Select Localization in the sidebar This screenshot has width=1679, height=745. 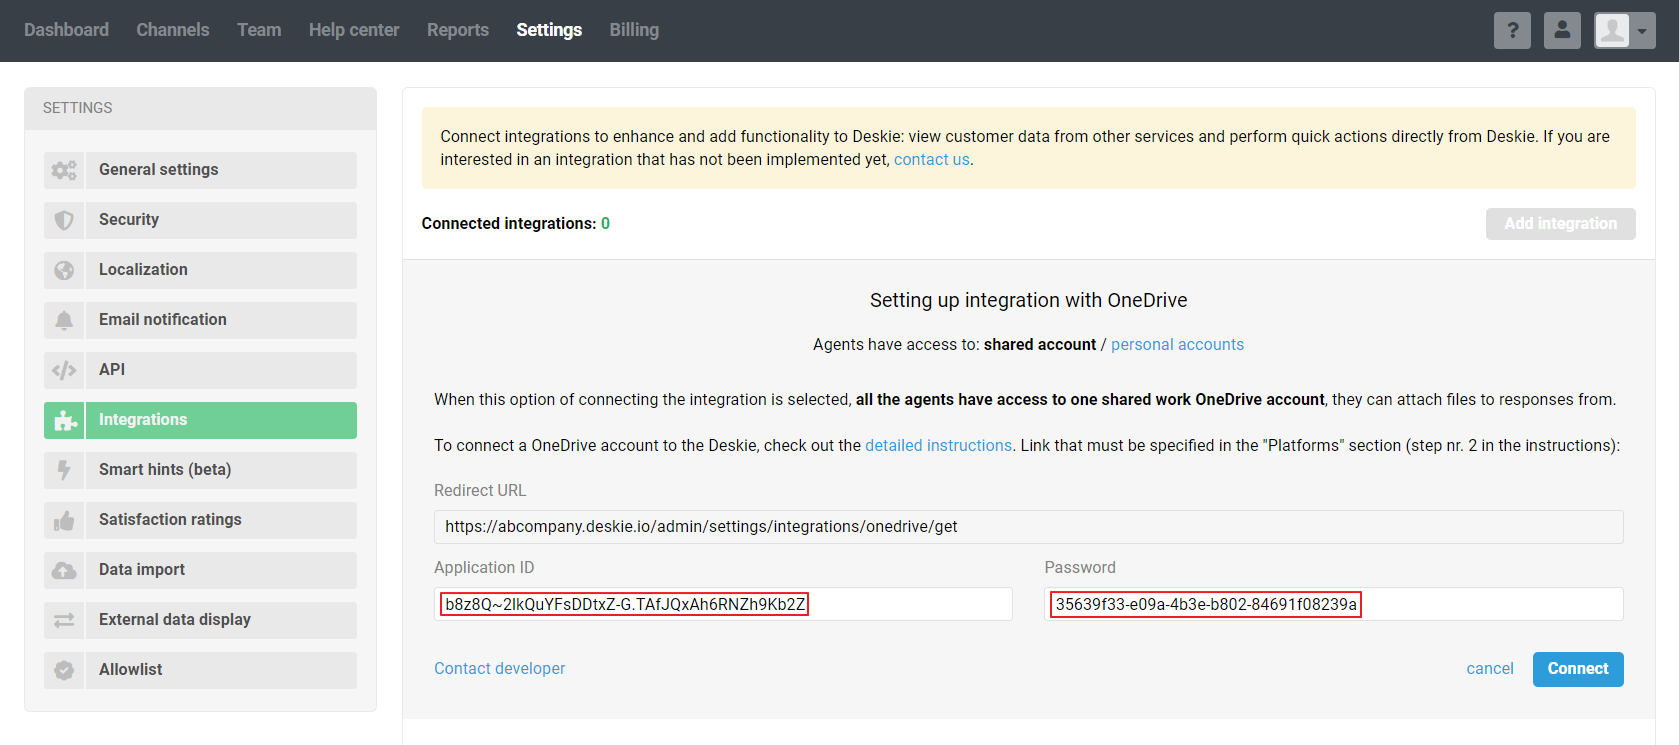tap(200, 270)
